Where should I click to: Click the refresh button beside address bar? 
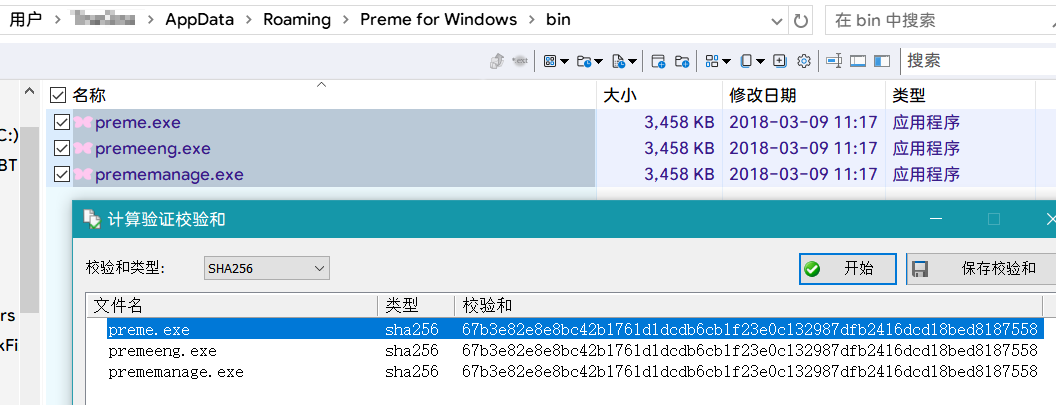[x=800, y=20]
